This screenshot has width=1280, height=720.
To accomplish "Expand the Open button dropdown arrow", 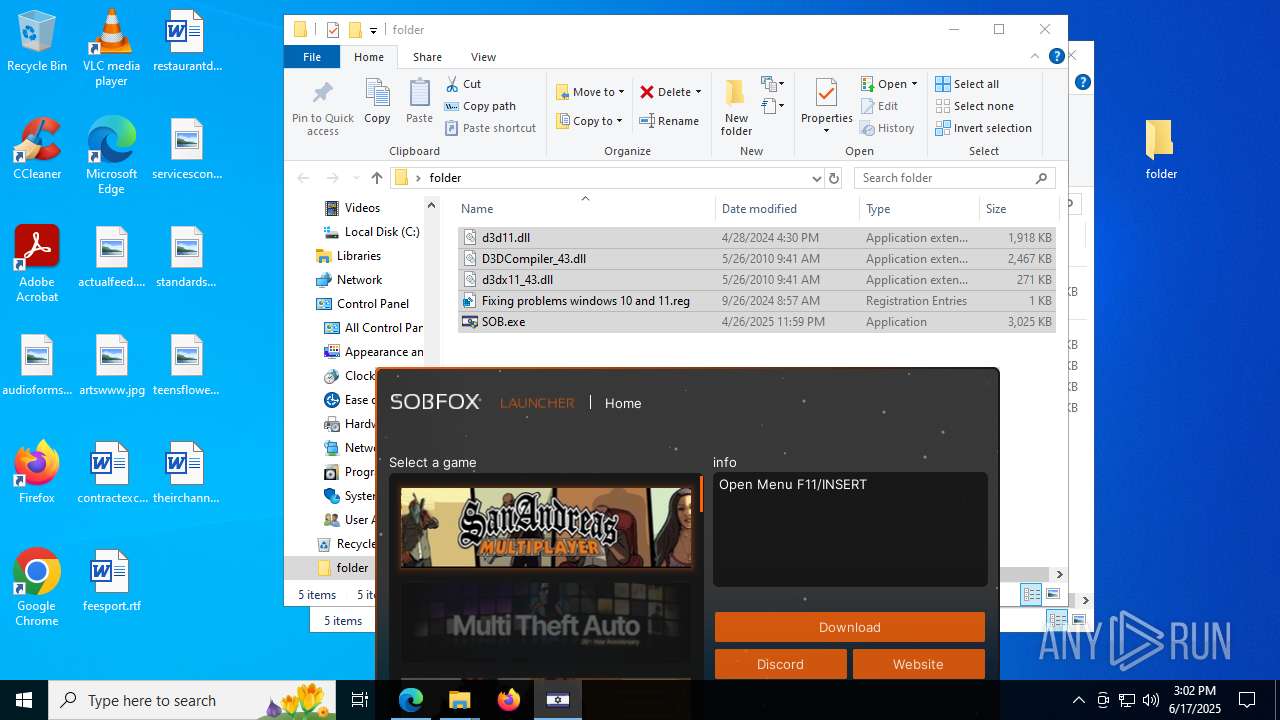I will pyautogui.click(x=914, y=84).
